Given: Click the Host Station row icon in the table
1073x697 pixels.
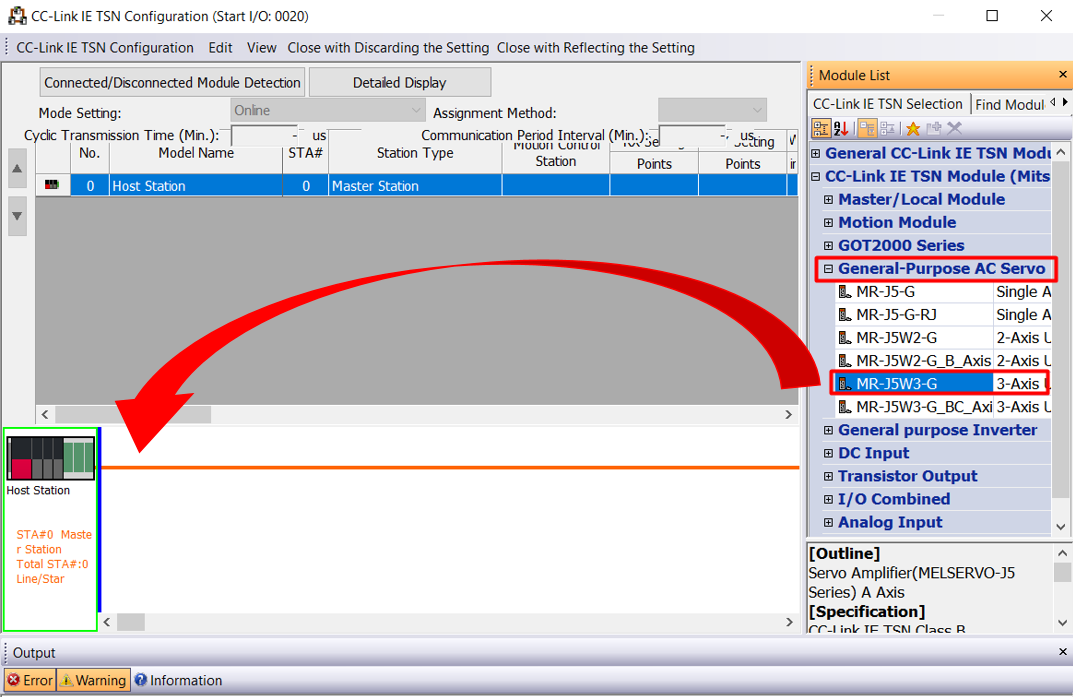Looking at the screenshot, I should point(52,185).
